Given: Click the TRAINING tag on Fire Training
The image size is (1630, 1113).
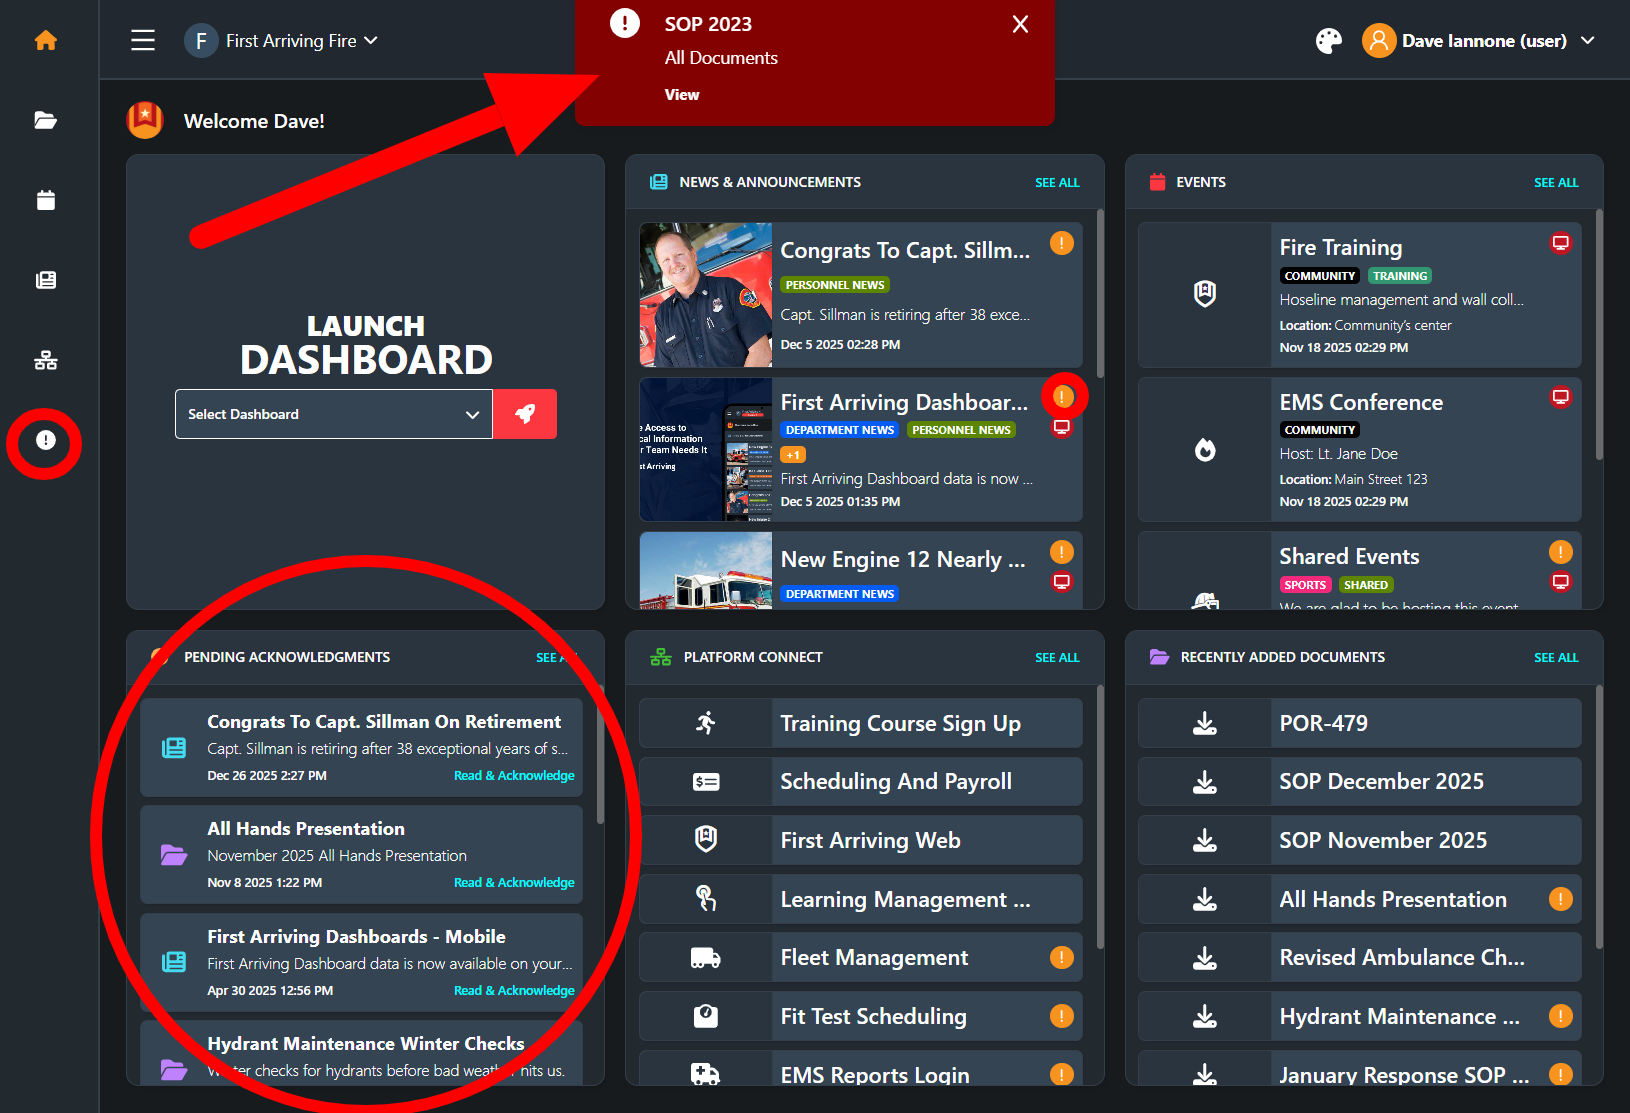Looking at the screenshot, I should [x=1400, y=276].
